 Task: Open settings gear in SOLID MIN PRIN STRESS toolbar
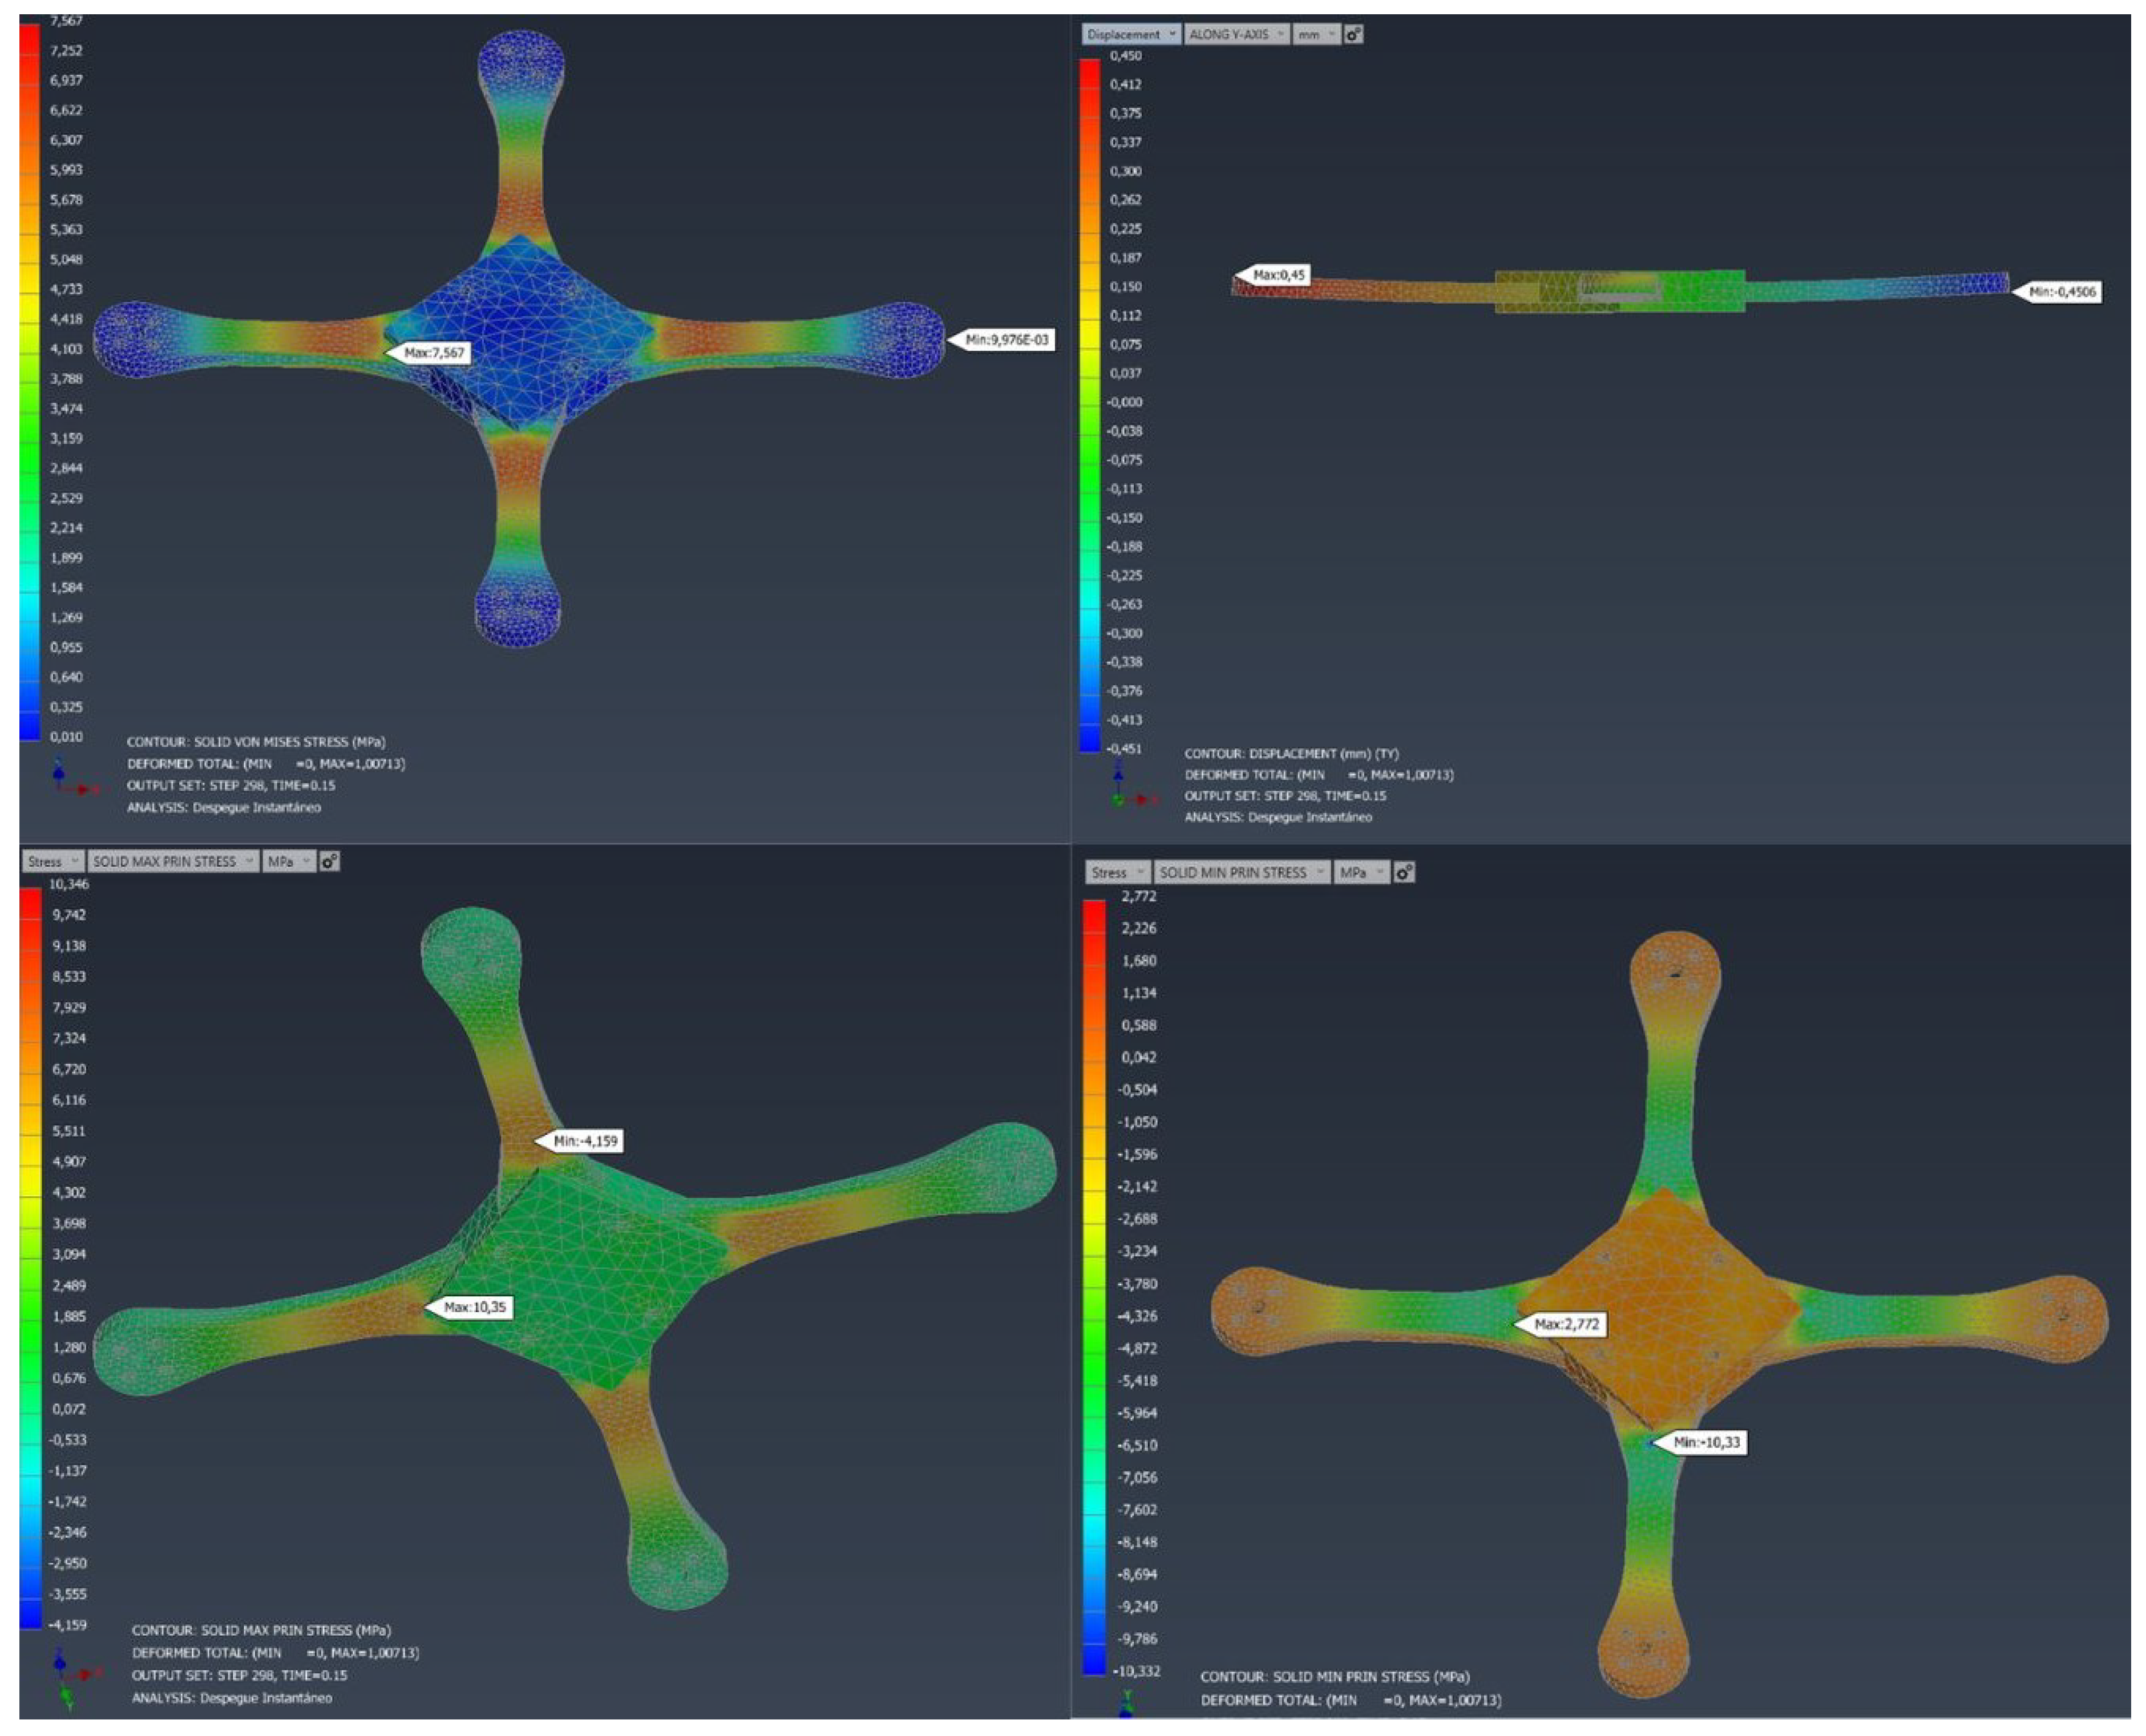coord(1404,872)
